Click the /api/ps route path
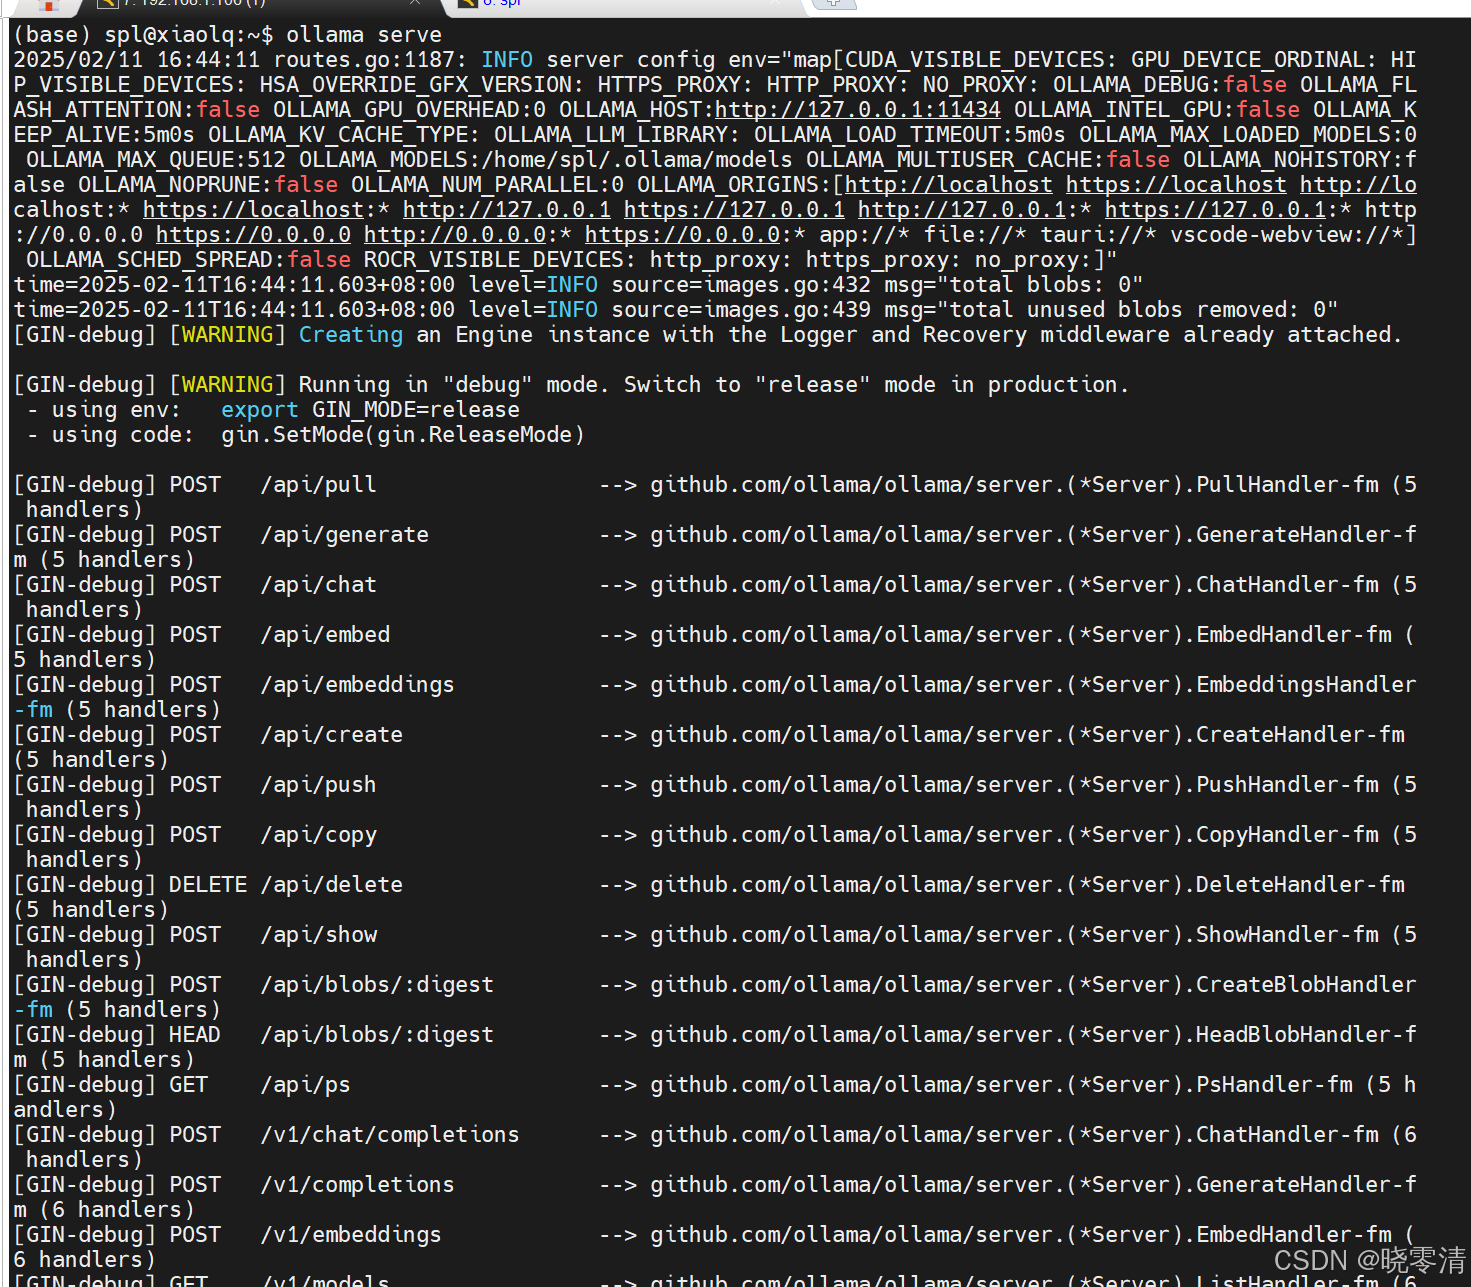 [305, 1085]
